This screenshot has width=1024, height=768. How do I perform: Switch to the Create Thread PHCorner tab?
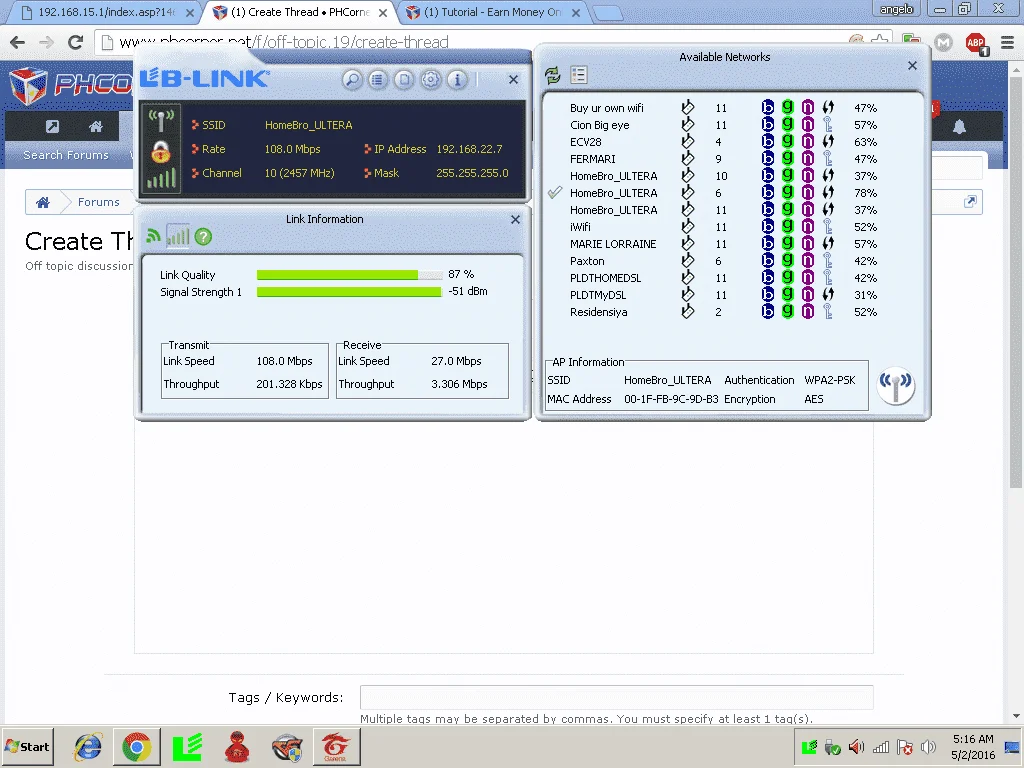[300, 12]
